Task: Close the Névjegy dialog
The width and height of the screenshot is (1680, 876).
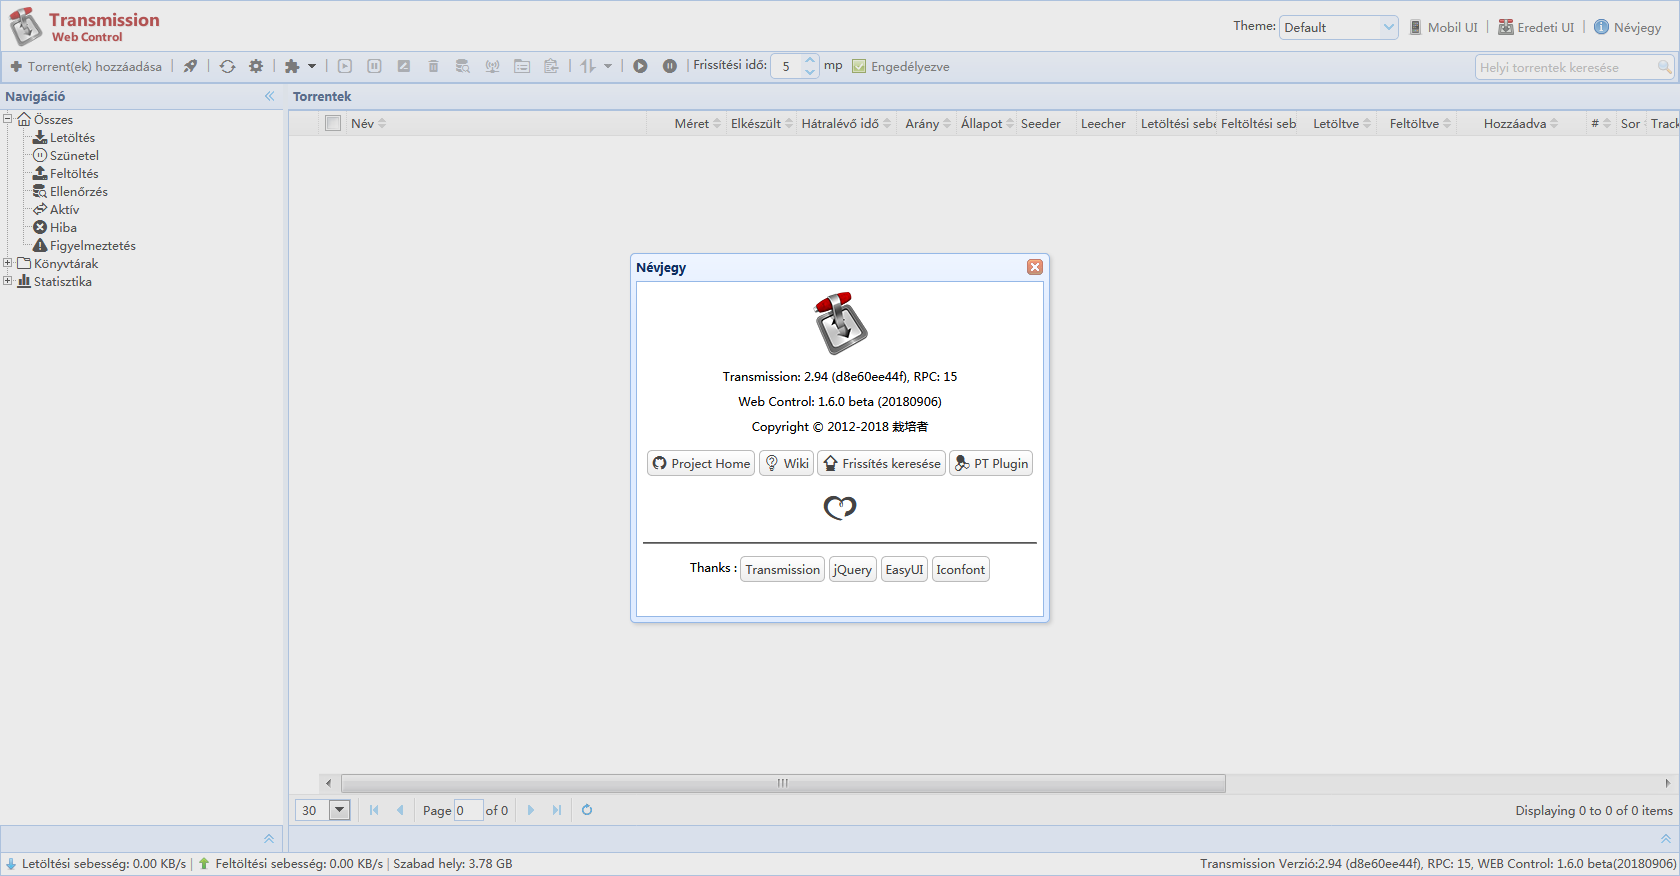Action: [x=1035, y=267]
